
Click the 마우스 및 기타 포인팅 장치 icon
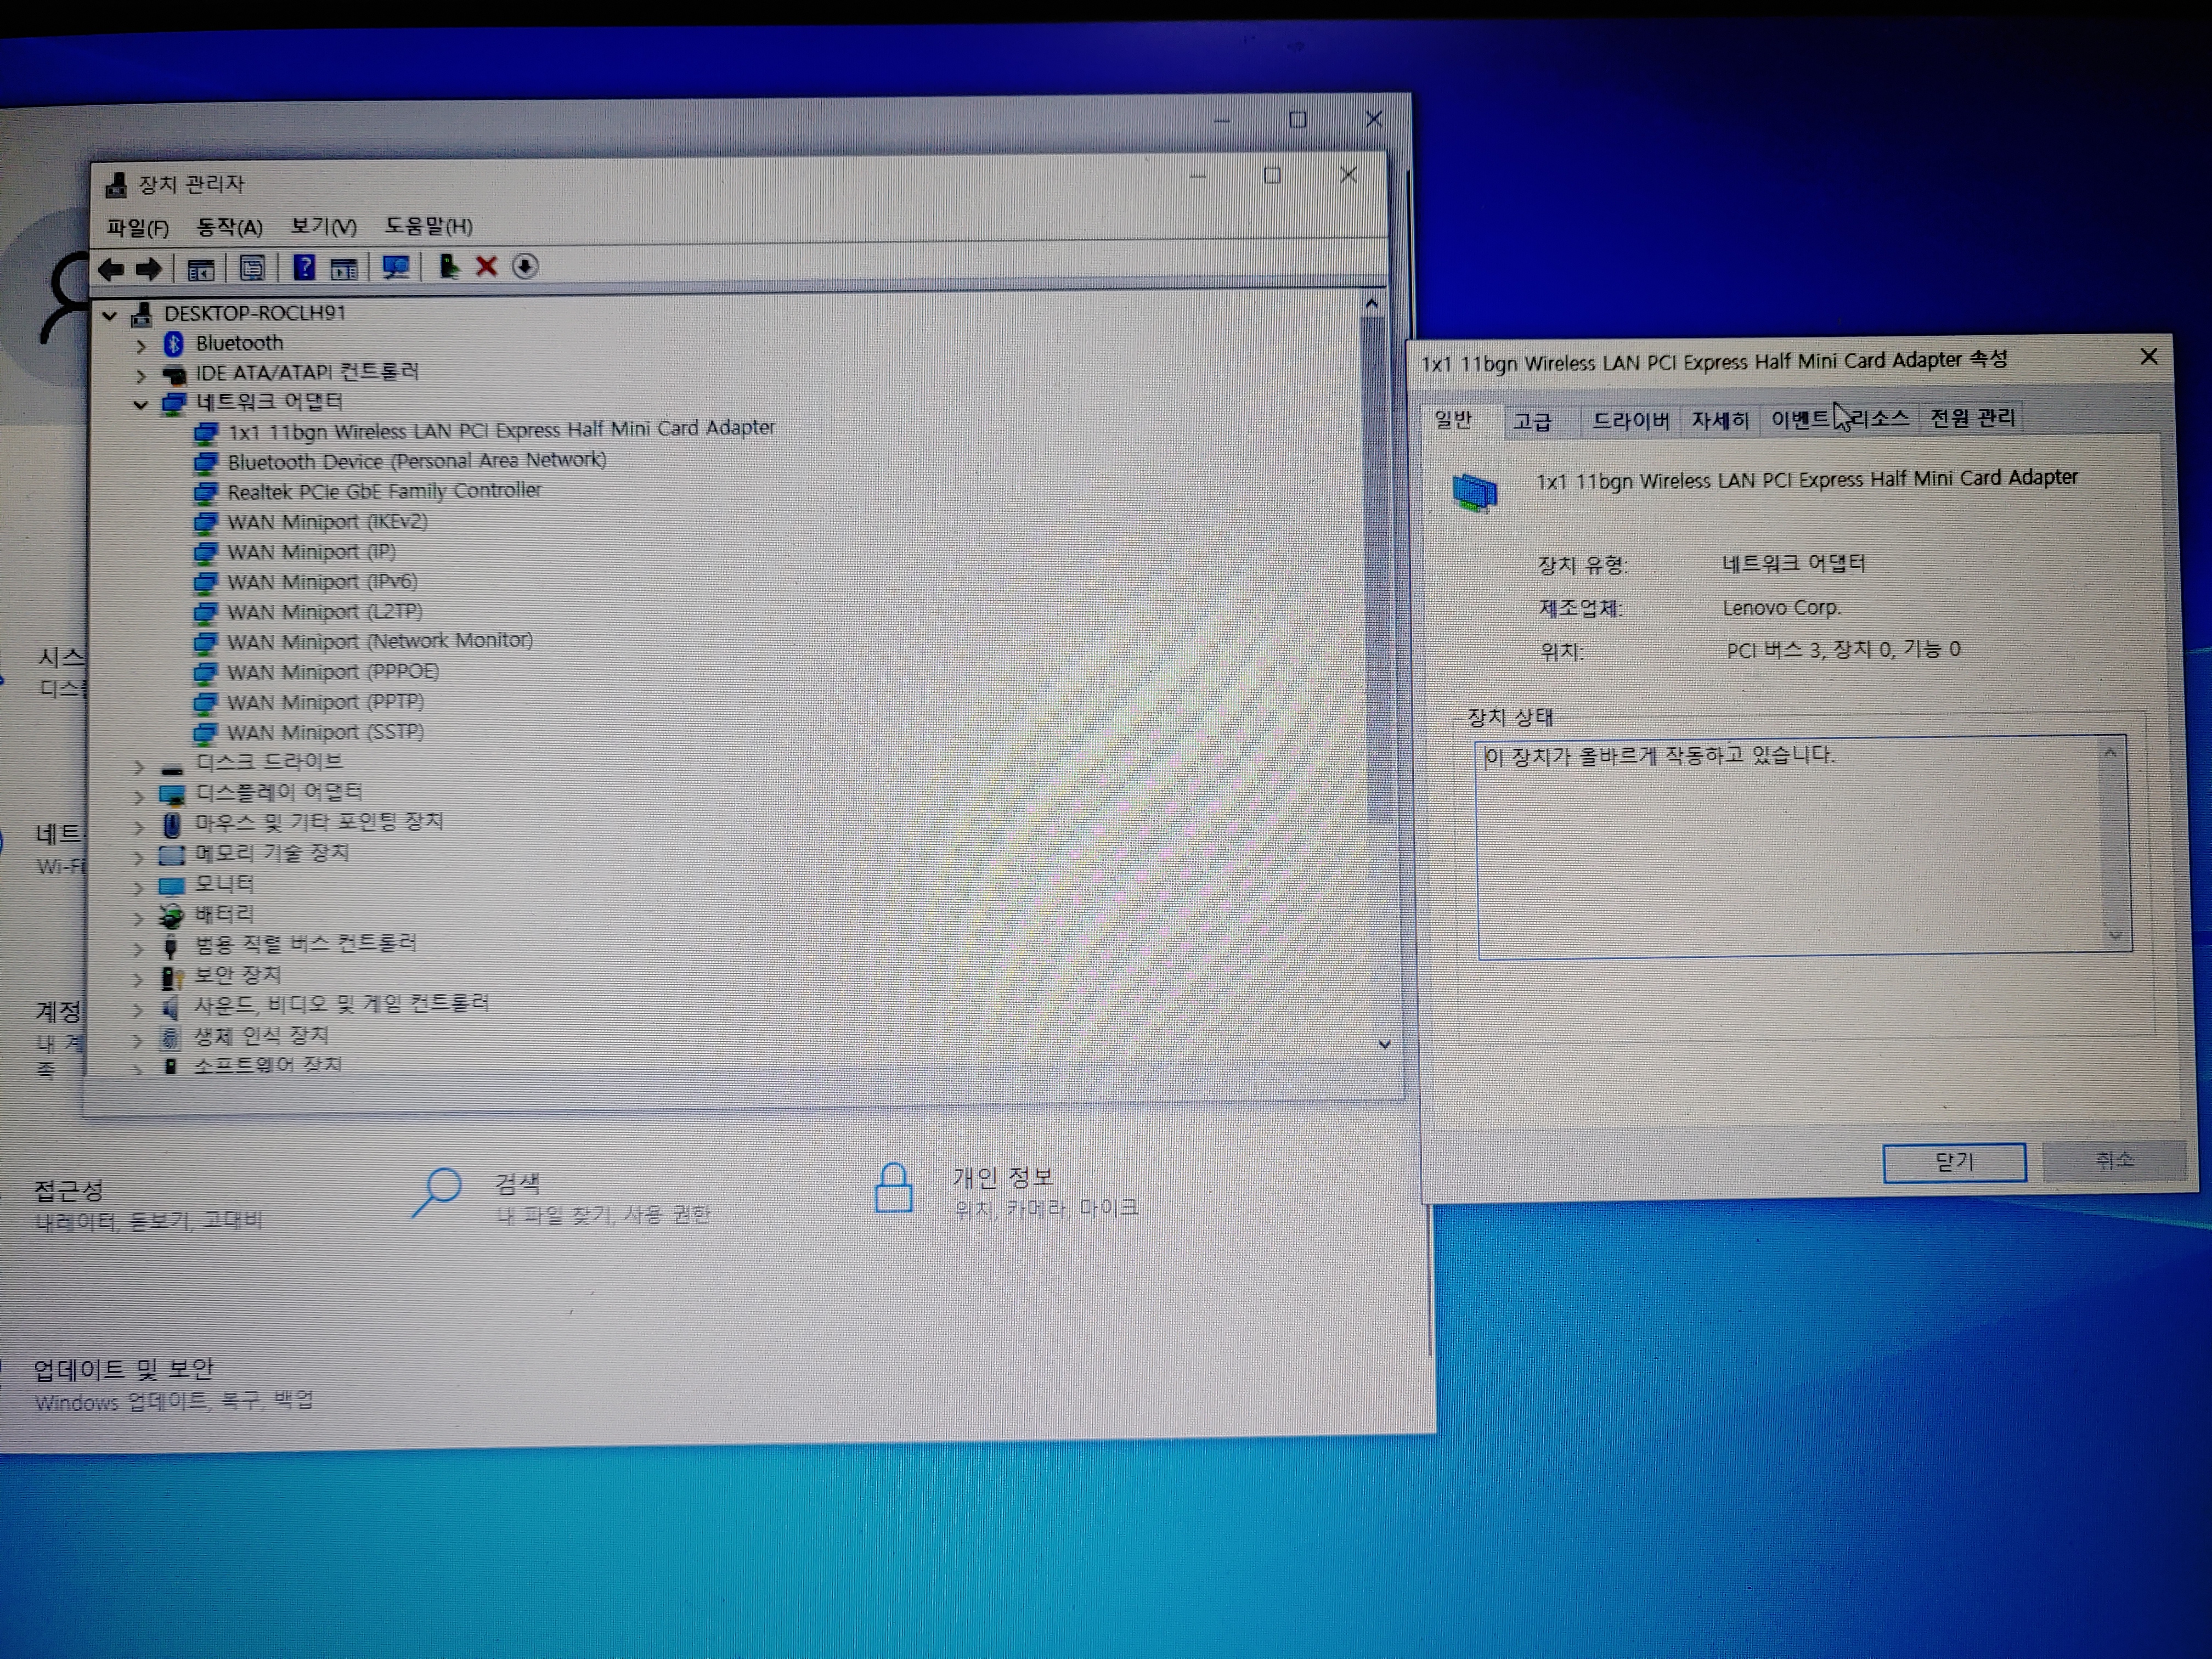(x=172, y=825)
